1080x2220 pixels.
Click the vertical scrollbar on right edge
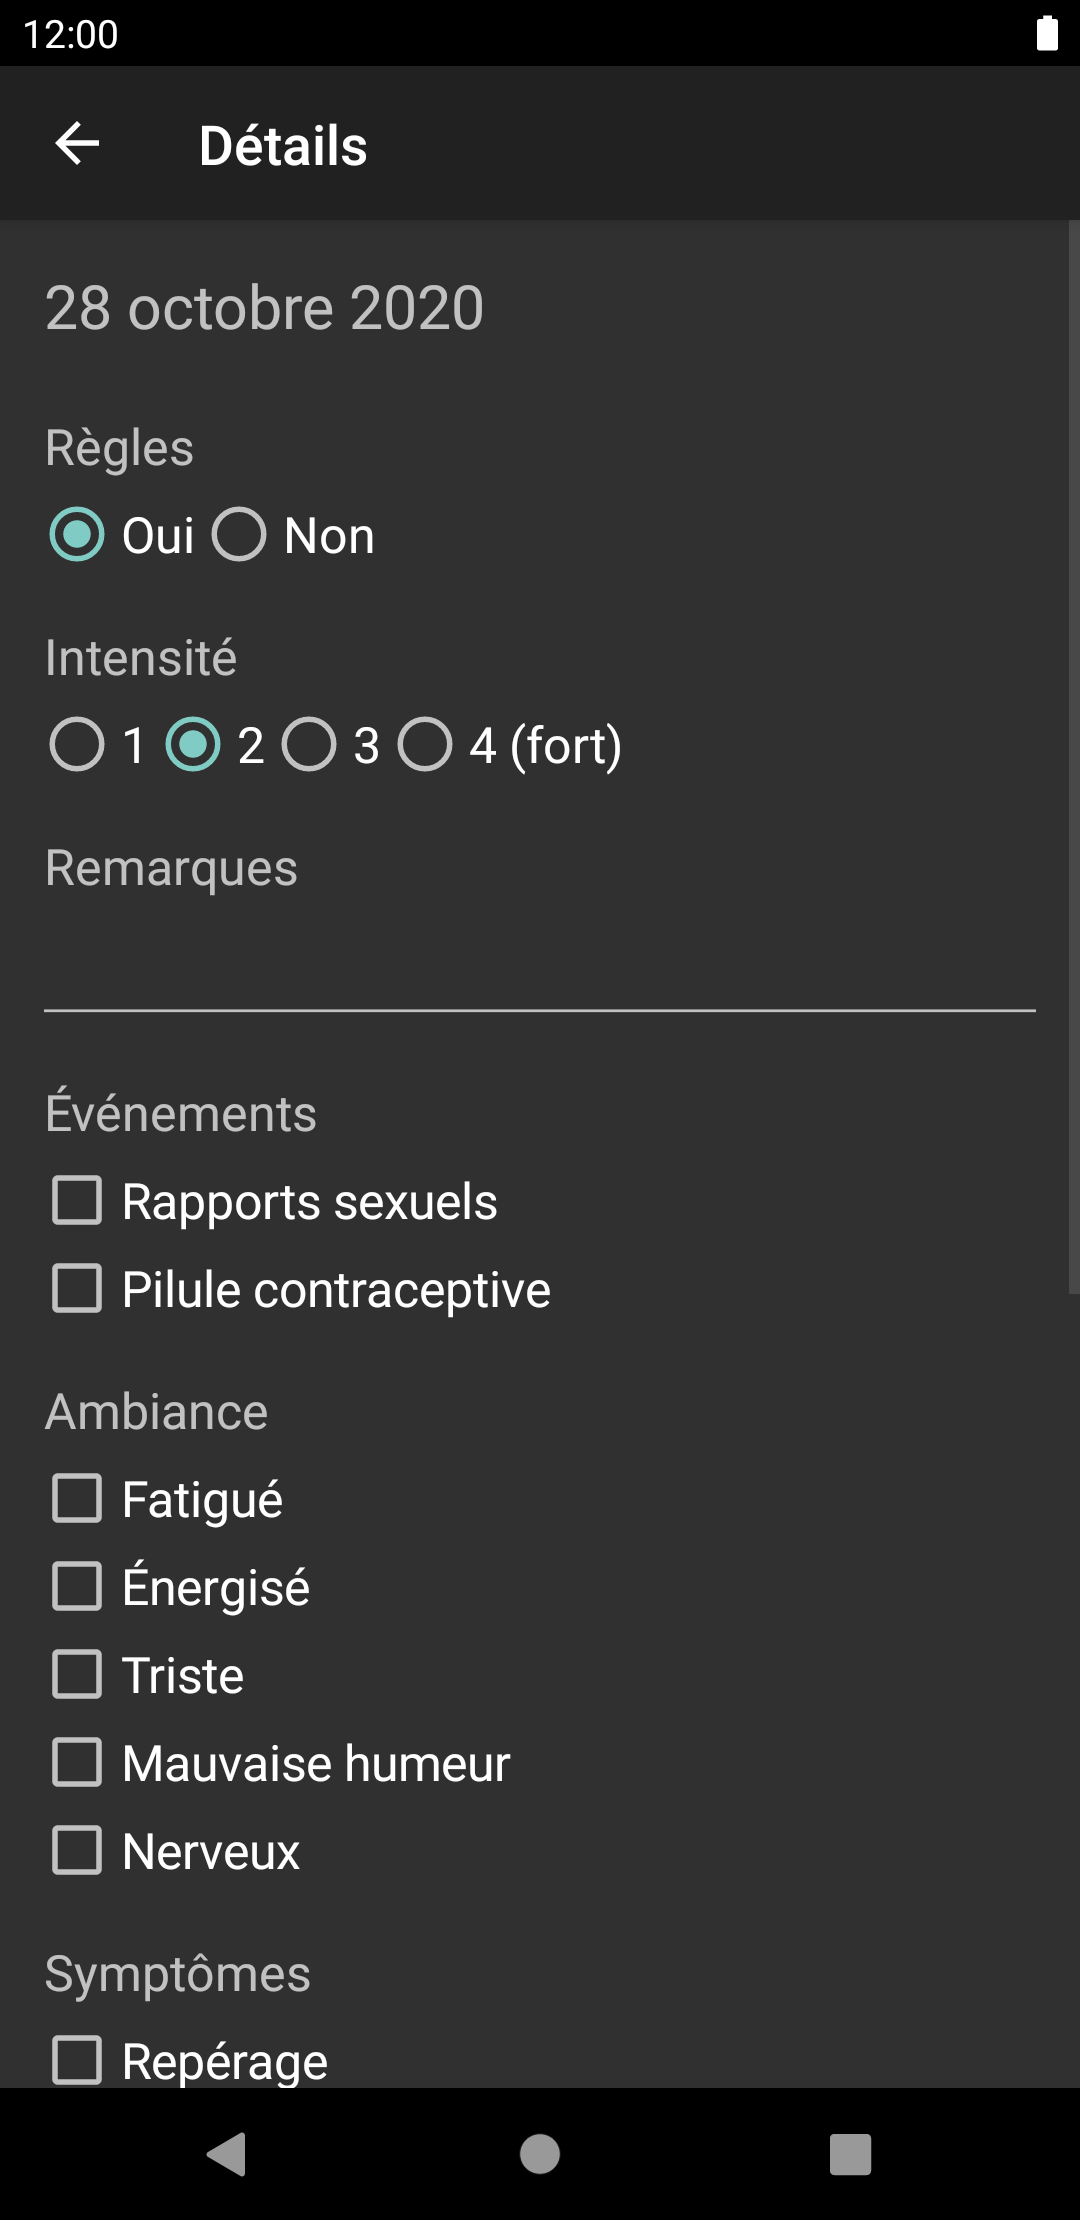pyautogui.click(x=1074, y=757)
